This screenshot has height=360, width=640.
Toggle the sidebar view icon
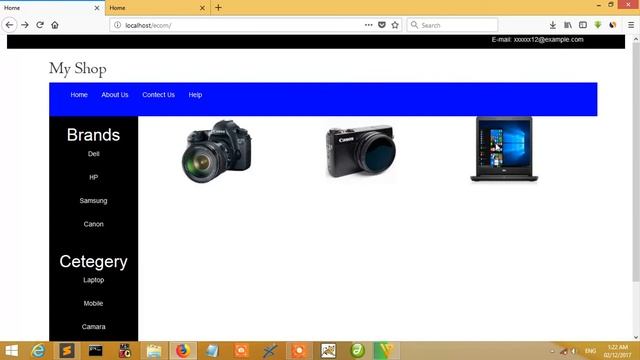tap(583, 25)
